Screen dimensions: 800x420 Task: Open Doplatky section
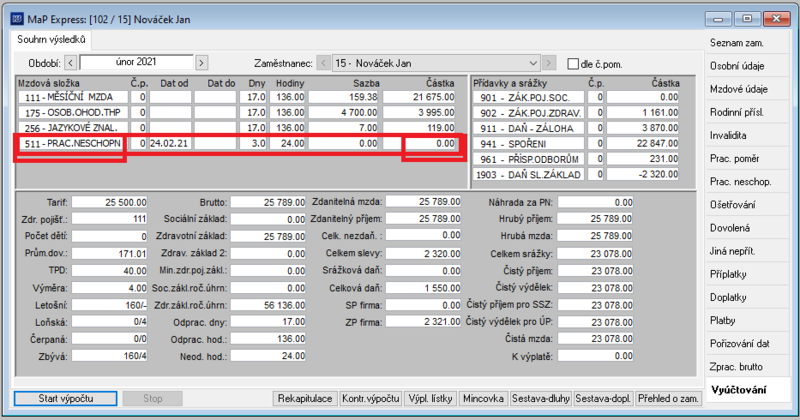tap(747, 297)
